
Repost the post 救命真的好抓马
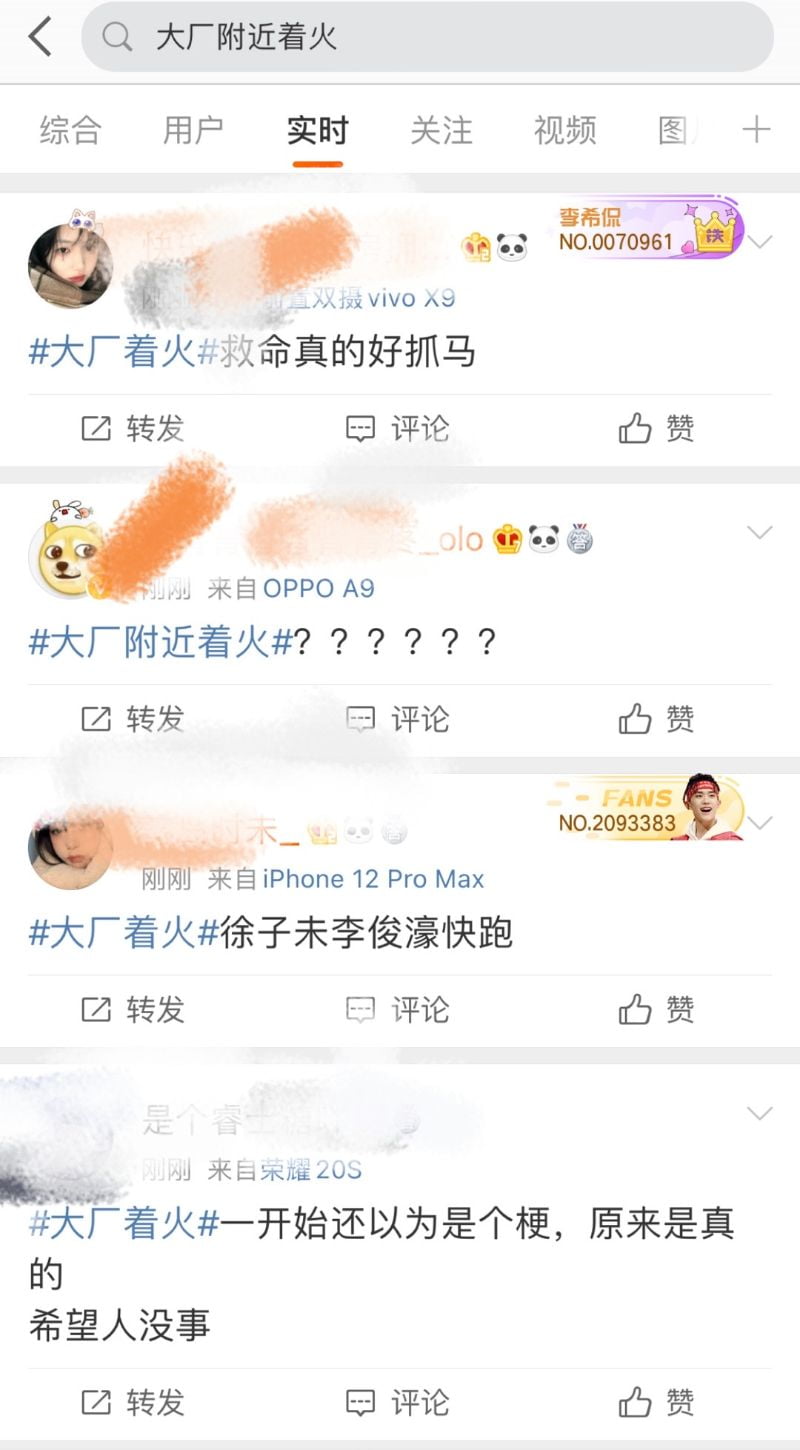[x=133, y=429]
